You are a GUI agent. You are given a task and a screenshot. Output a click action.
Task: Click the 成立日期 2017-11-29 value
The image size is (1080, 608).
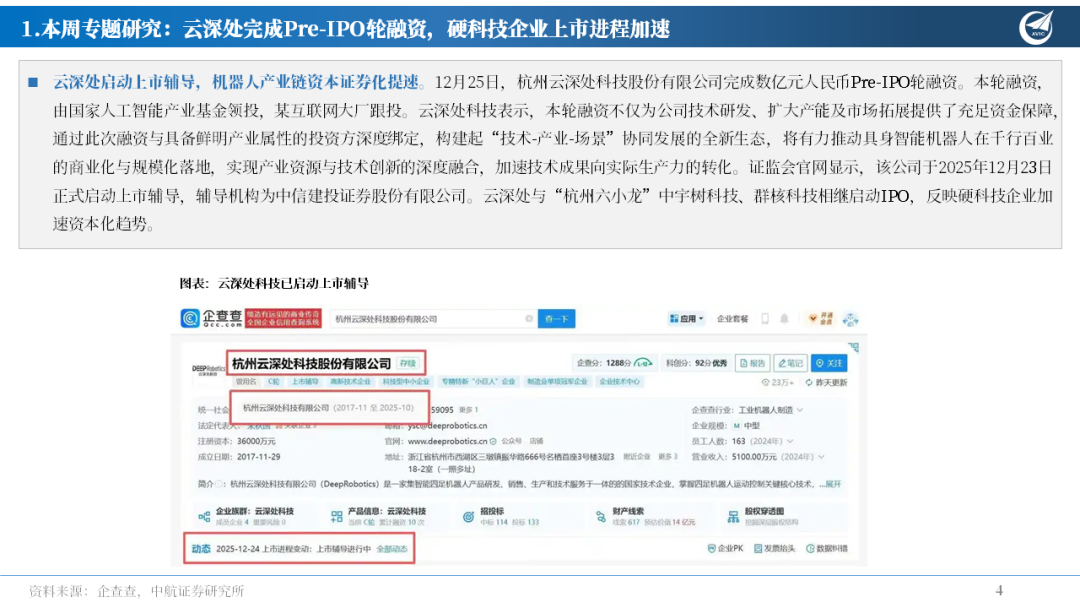coord(258,457)
